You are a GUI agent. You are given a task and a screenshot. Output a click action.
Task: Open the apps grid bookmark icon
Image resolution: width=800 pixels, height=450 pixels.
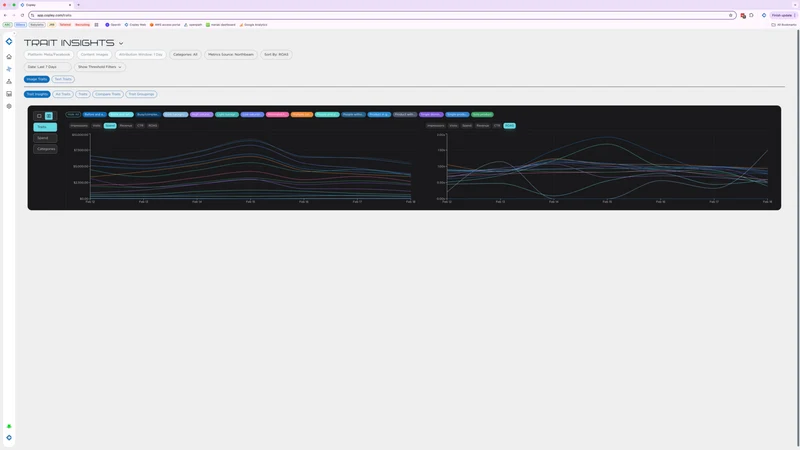(96, 24)
